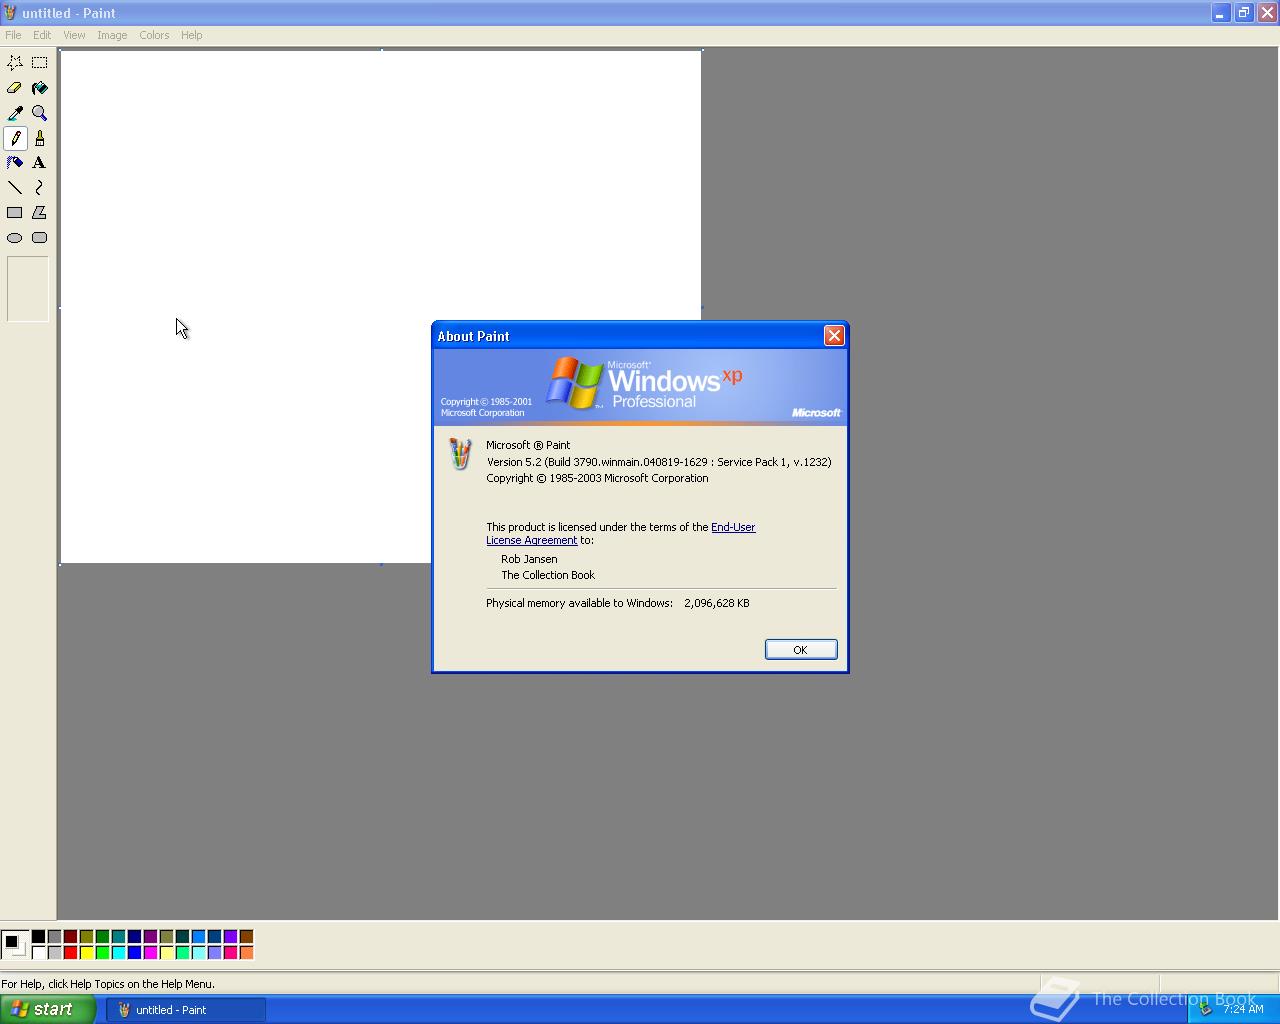Choose the straight Line tool
The height and width of the screenshot is (1024, 1280).
coord(15,188)
